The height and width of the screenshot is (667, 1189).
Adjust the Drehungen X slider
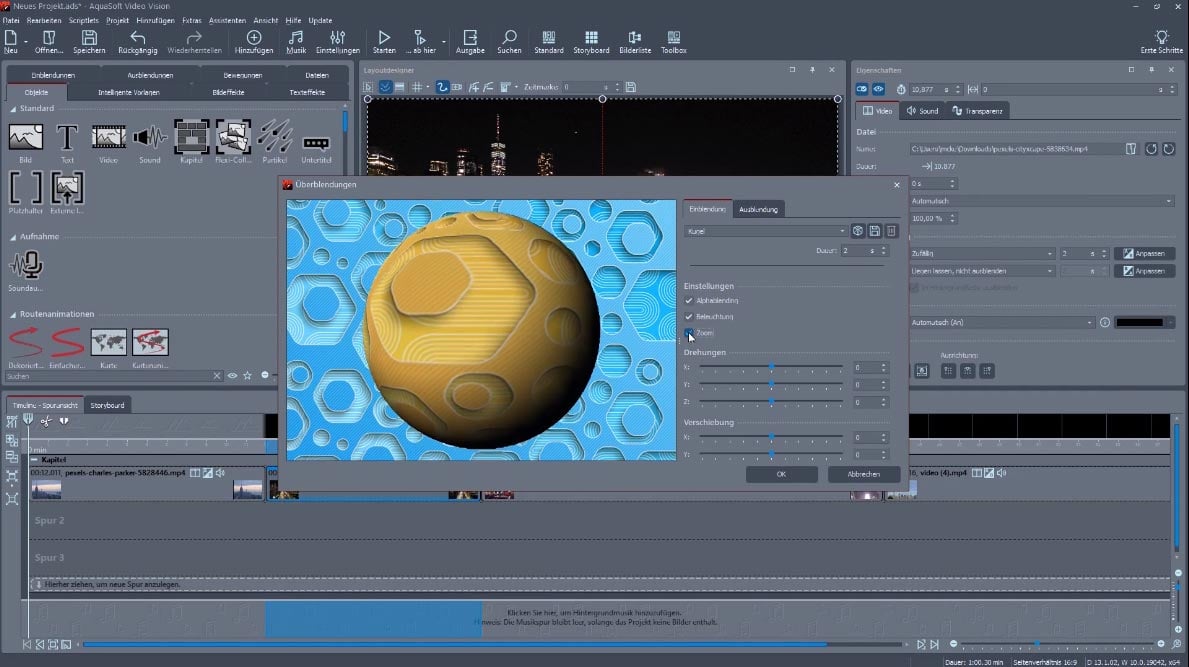[771, 368]
